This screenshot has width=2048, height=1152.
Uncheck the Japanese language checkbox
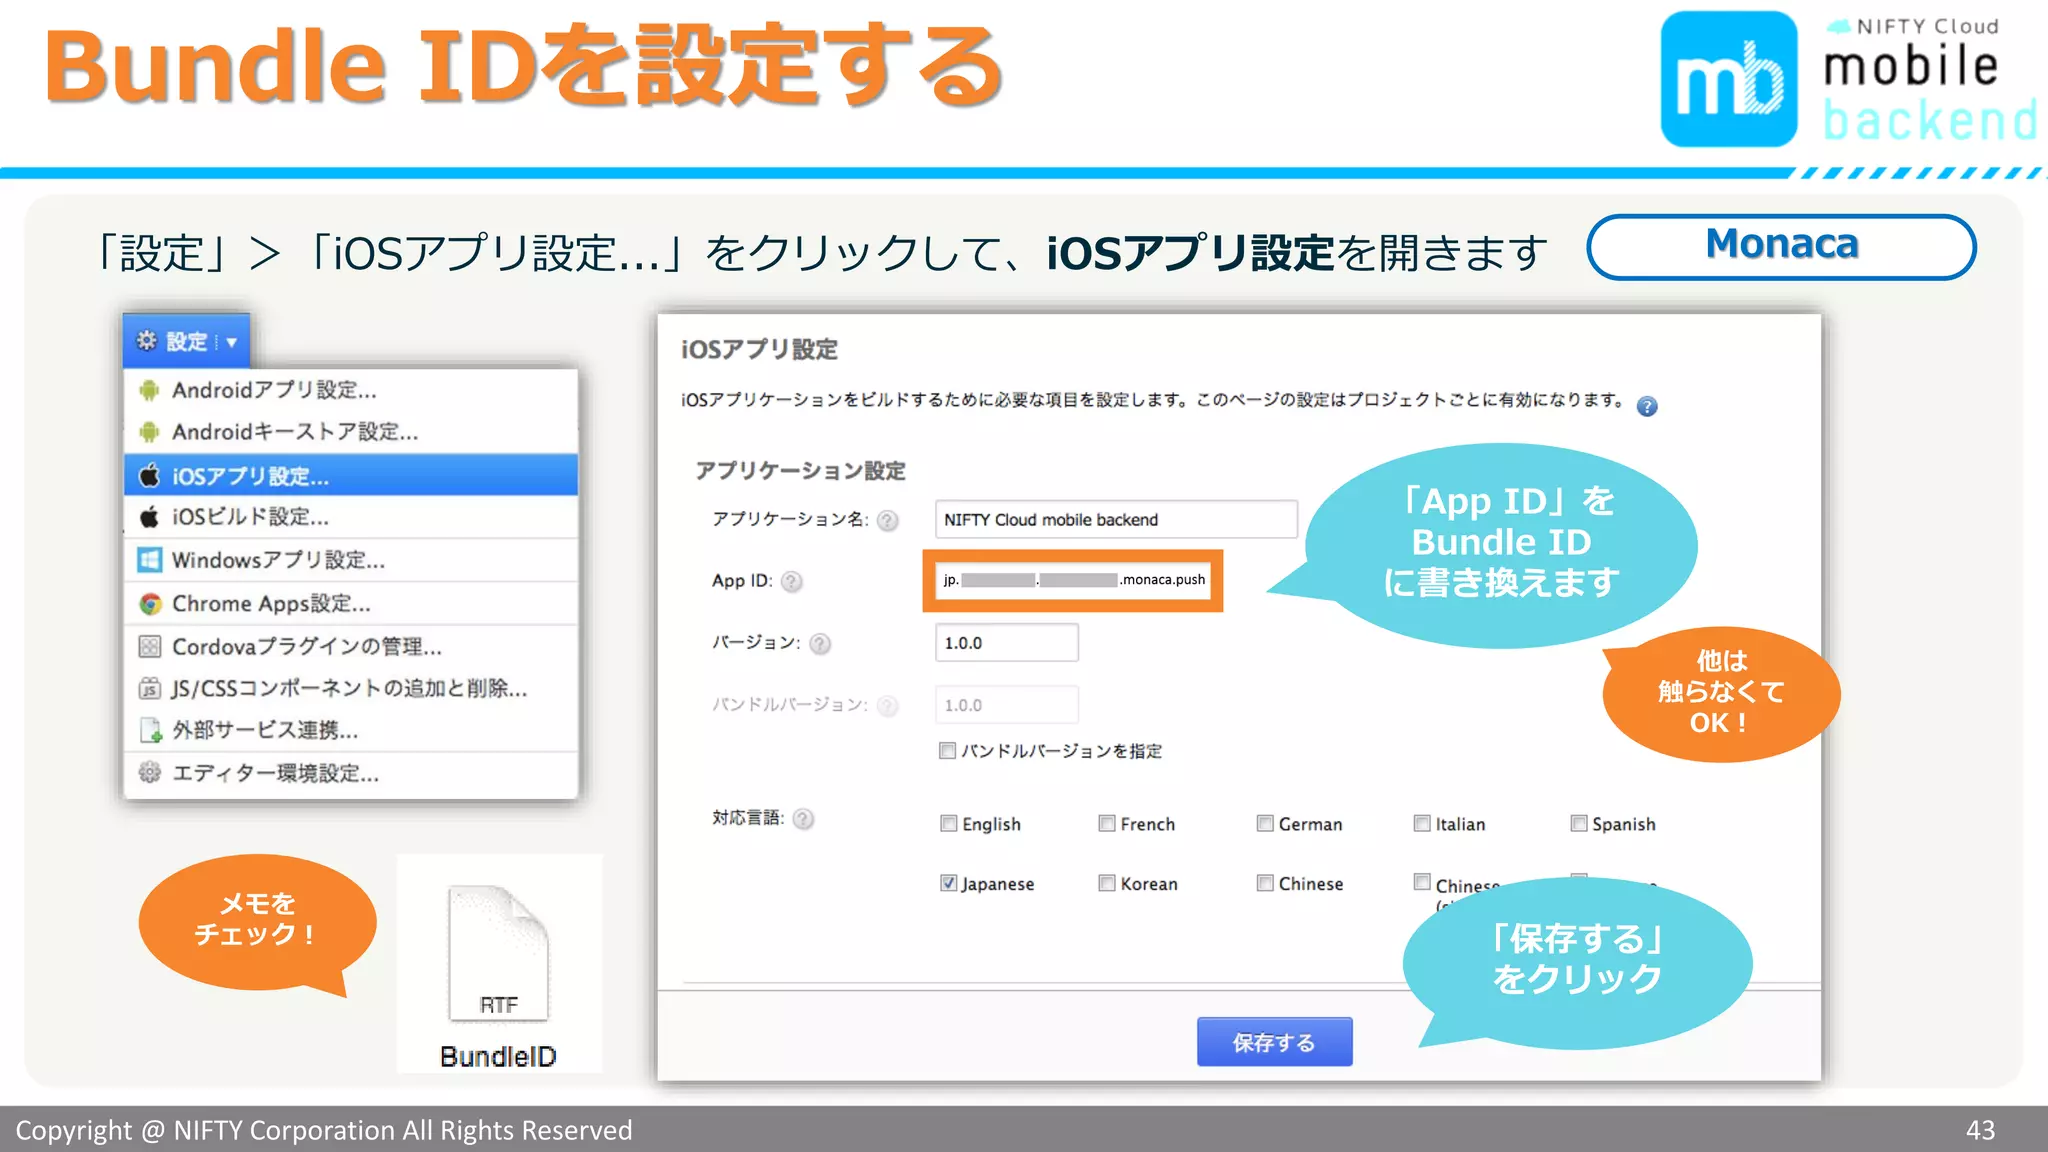[948, 882]
